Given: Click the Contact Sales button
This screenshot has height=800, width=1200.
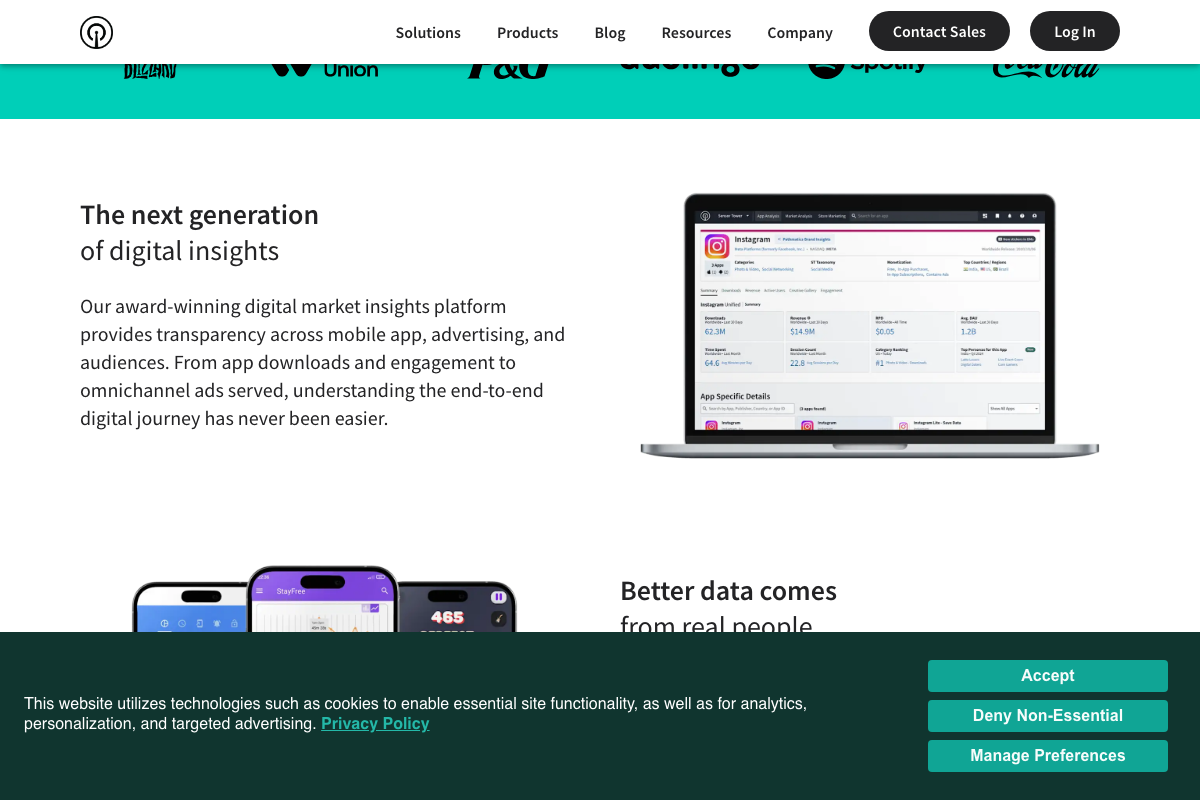Looking at the screenshot, I should click(x=939, y=31).
